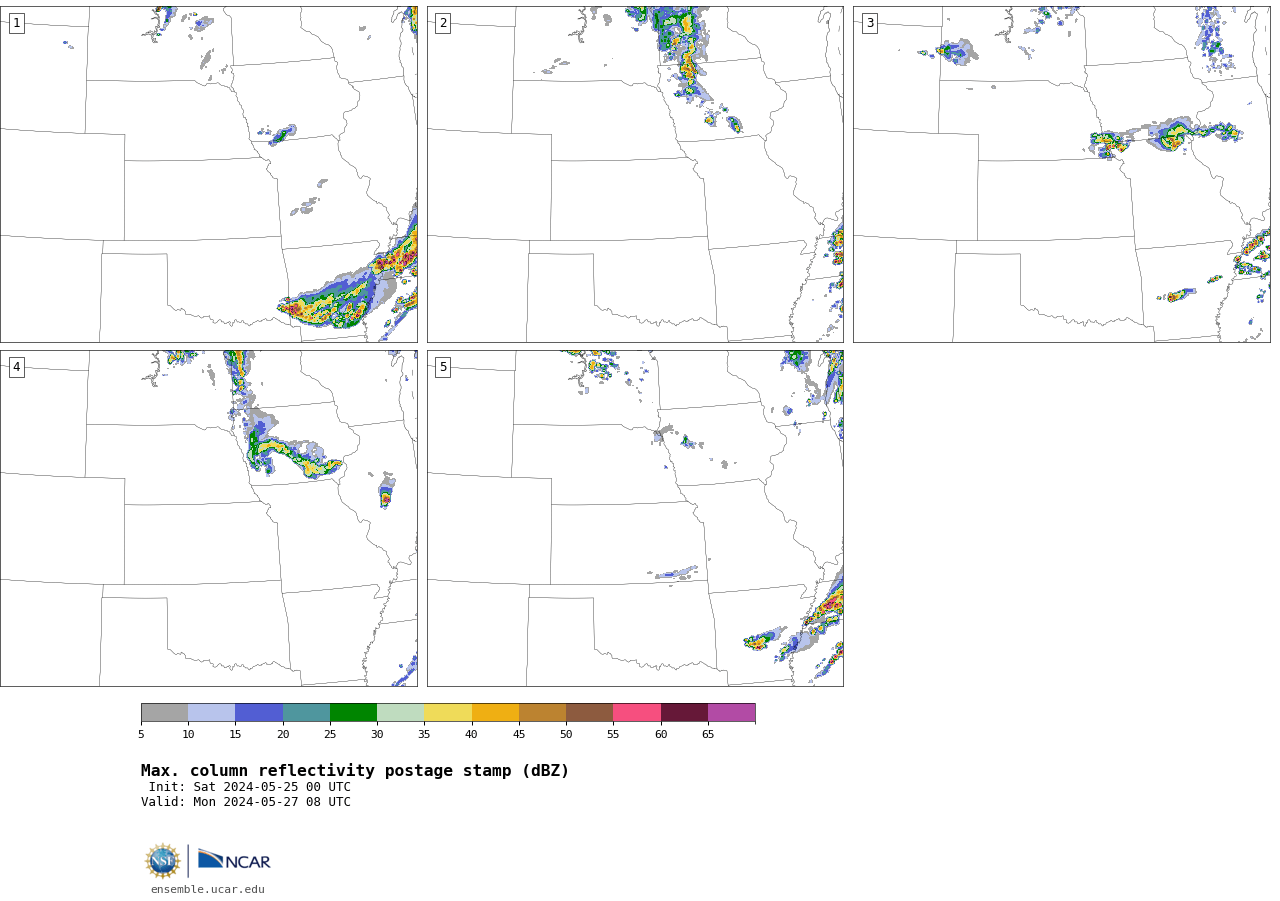
Task: Click the colorbar tick label 65
Action: (x=708, y=735)
